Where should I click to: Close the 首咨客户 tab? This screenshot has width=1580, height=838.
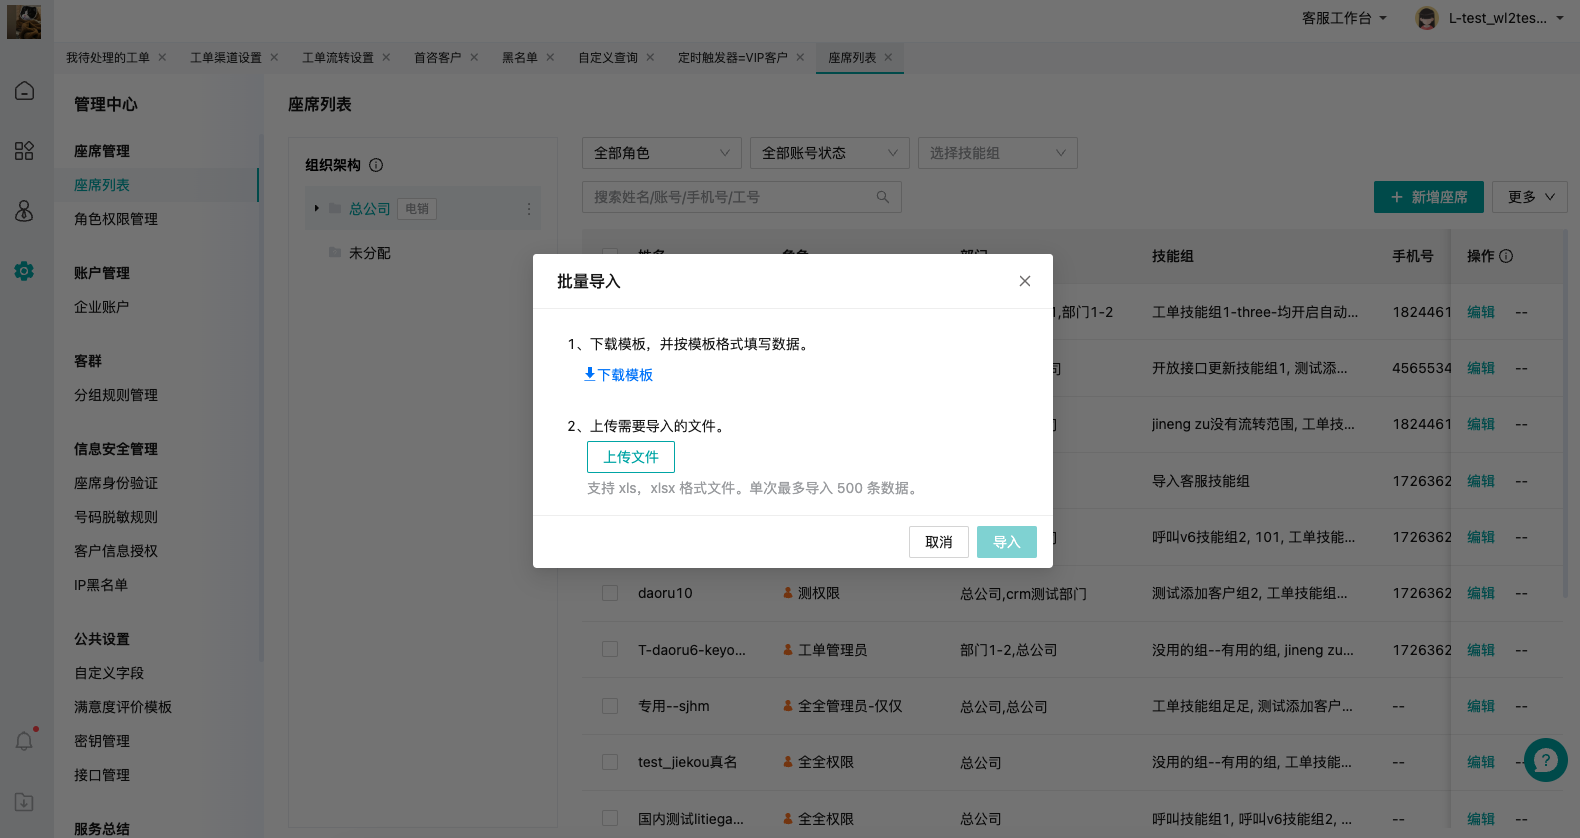point(474,58)
